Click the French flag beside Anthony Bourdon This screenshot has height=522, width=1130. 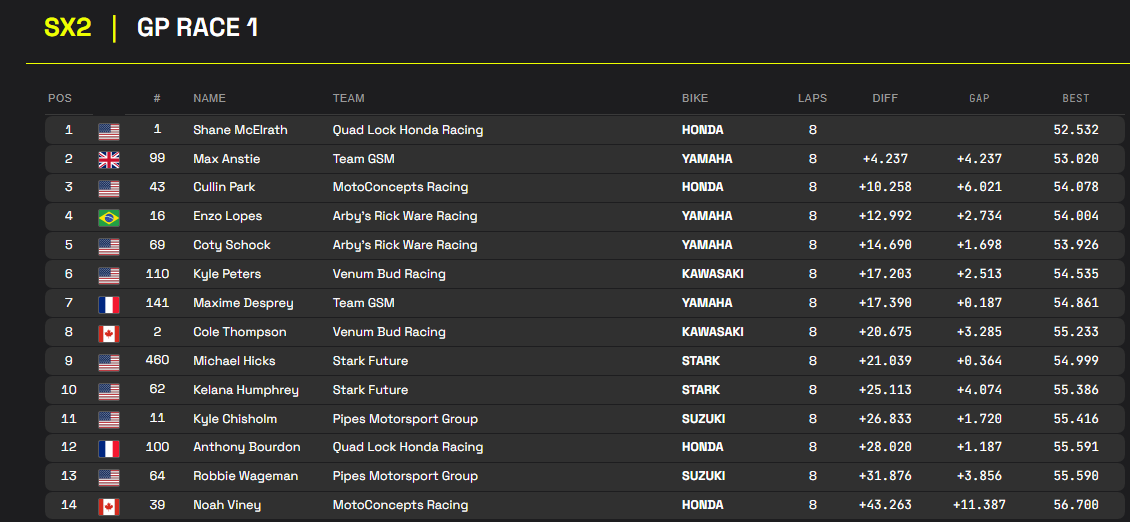[108, 448]
